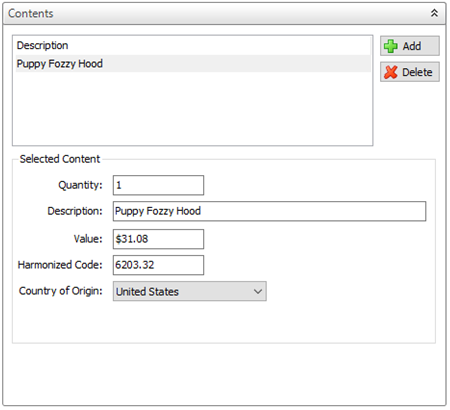The image size is (450, 410).
Task: Collapse the Contents panel with double chevron
Action: tap(434, 13)
